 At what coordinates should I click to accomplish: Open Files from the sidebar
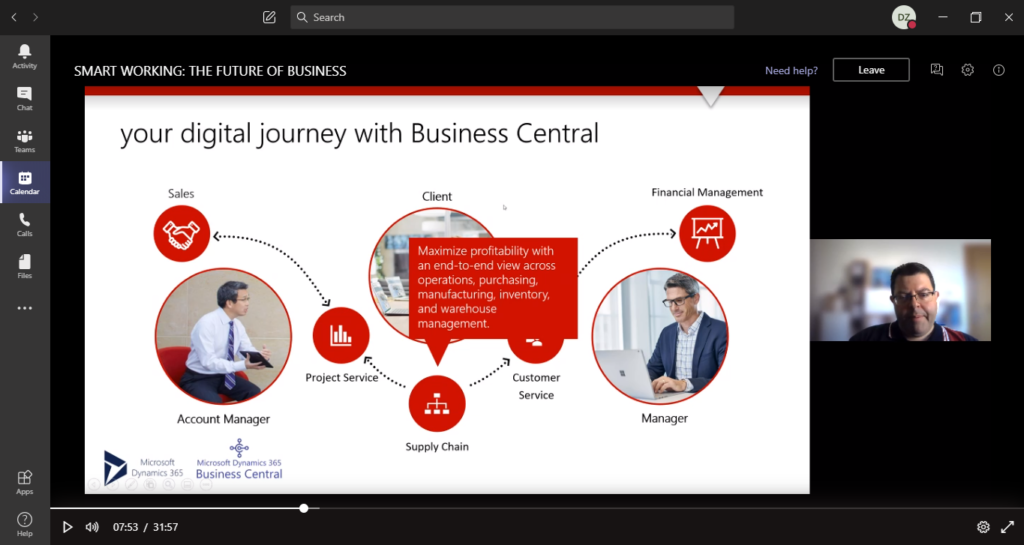[x=24, y=266]
